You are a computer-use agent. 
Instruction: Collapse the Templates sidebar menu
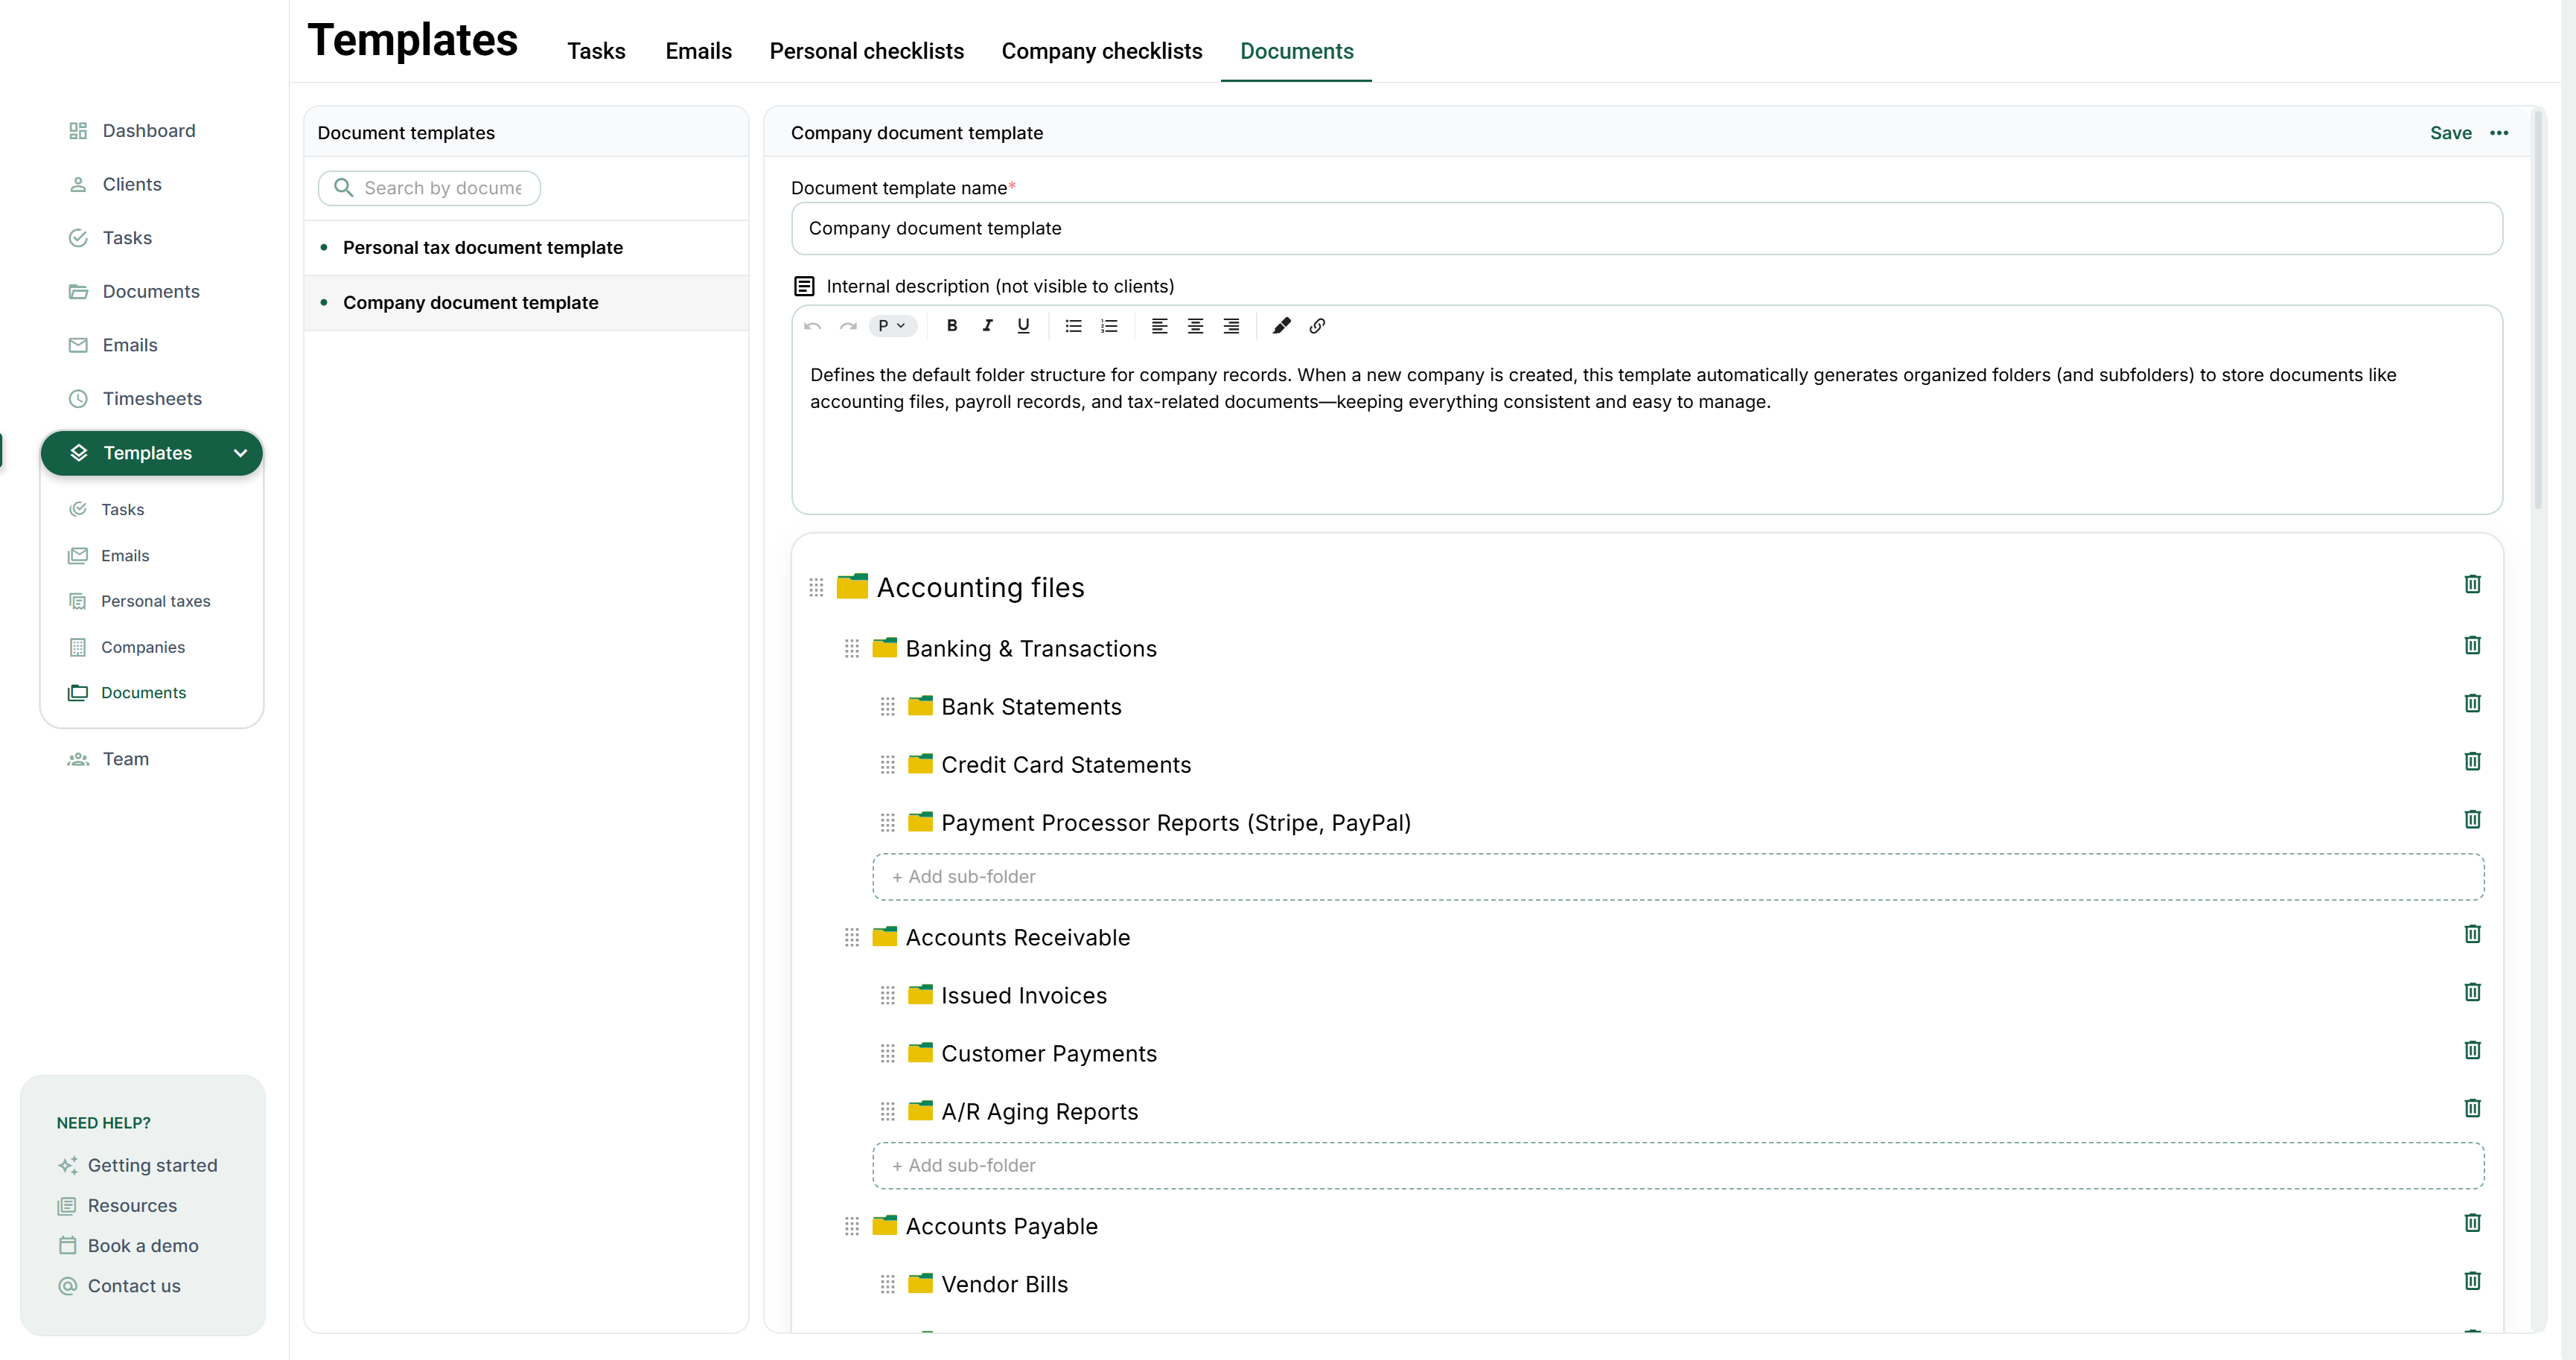(240, 453)
